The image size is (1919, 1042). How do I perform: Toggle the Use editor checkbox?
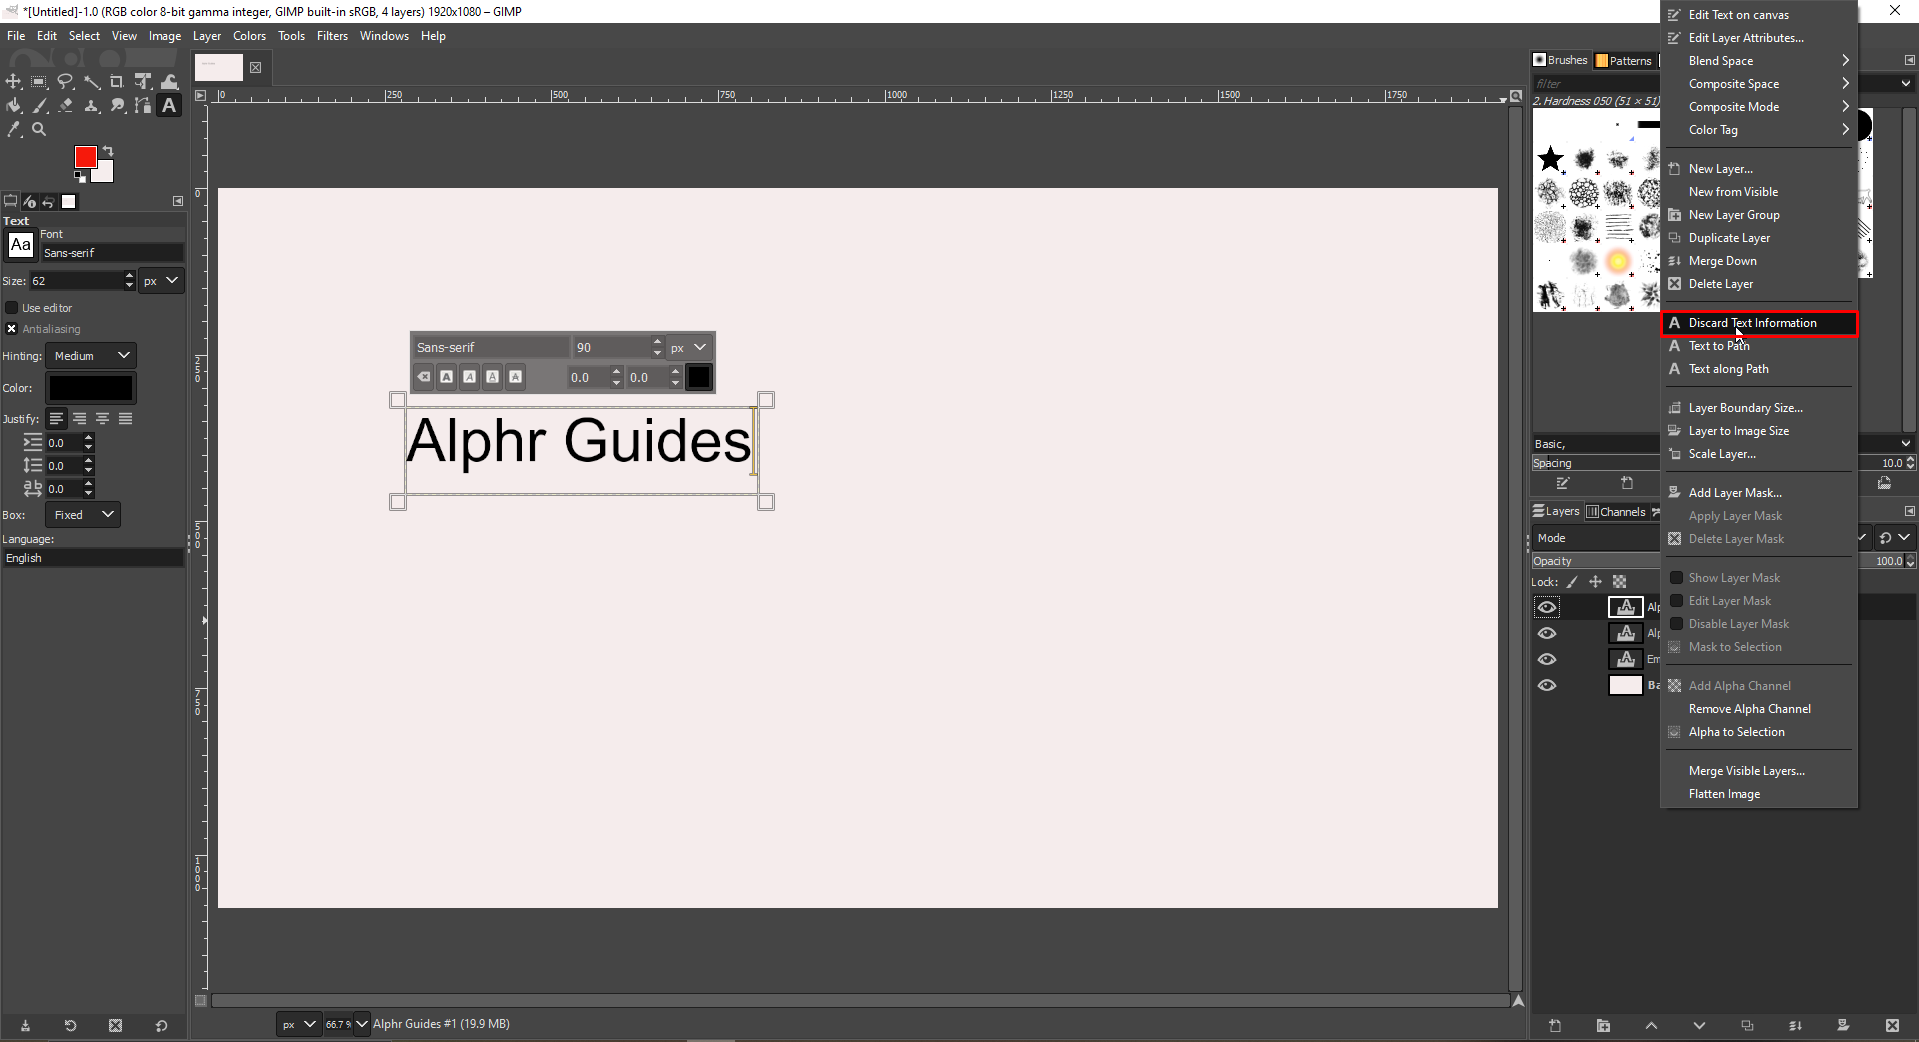[12, 308]
